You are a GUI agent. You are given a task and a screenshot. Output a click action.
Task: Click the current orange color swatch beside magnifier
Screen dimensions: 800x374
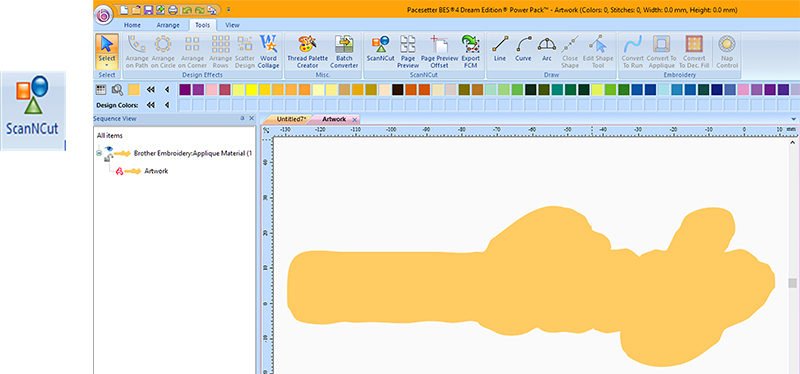(x=134, y=90)
